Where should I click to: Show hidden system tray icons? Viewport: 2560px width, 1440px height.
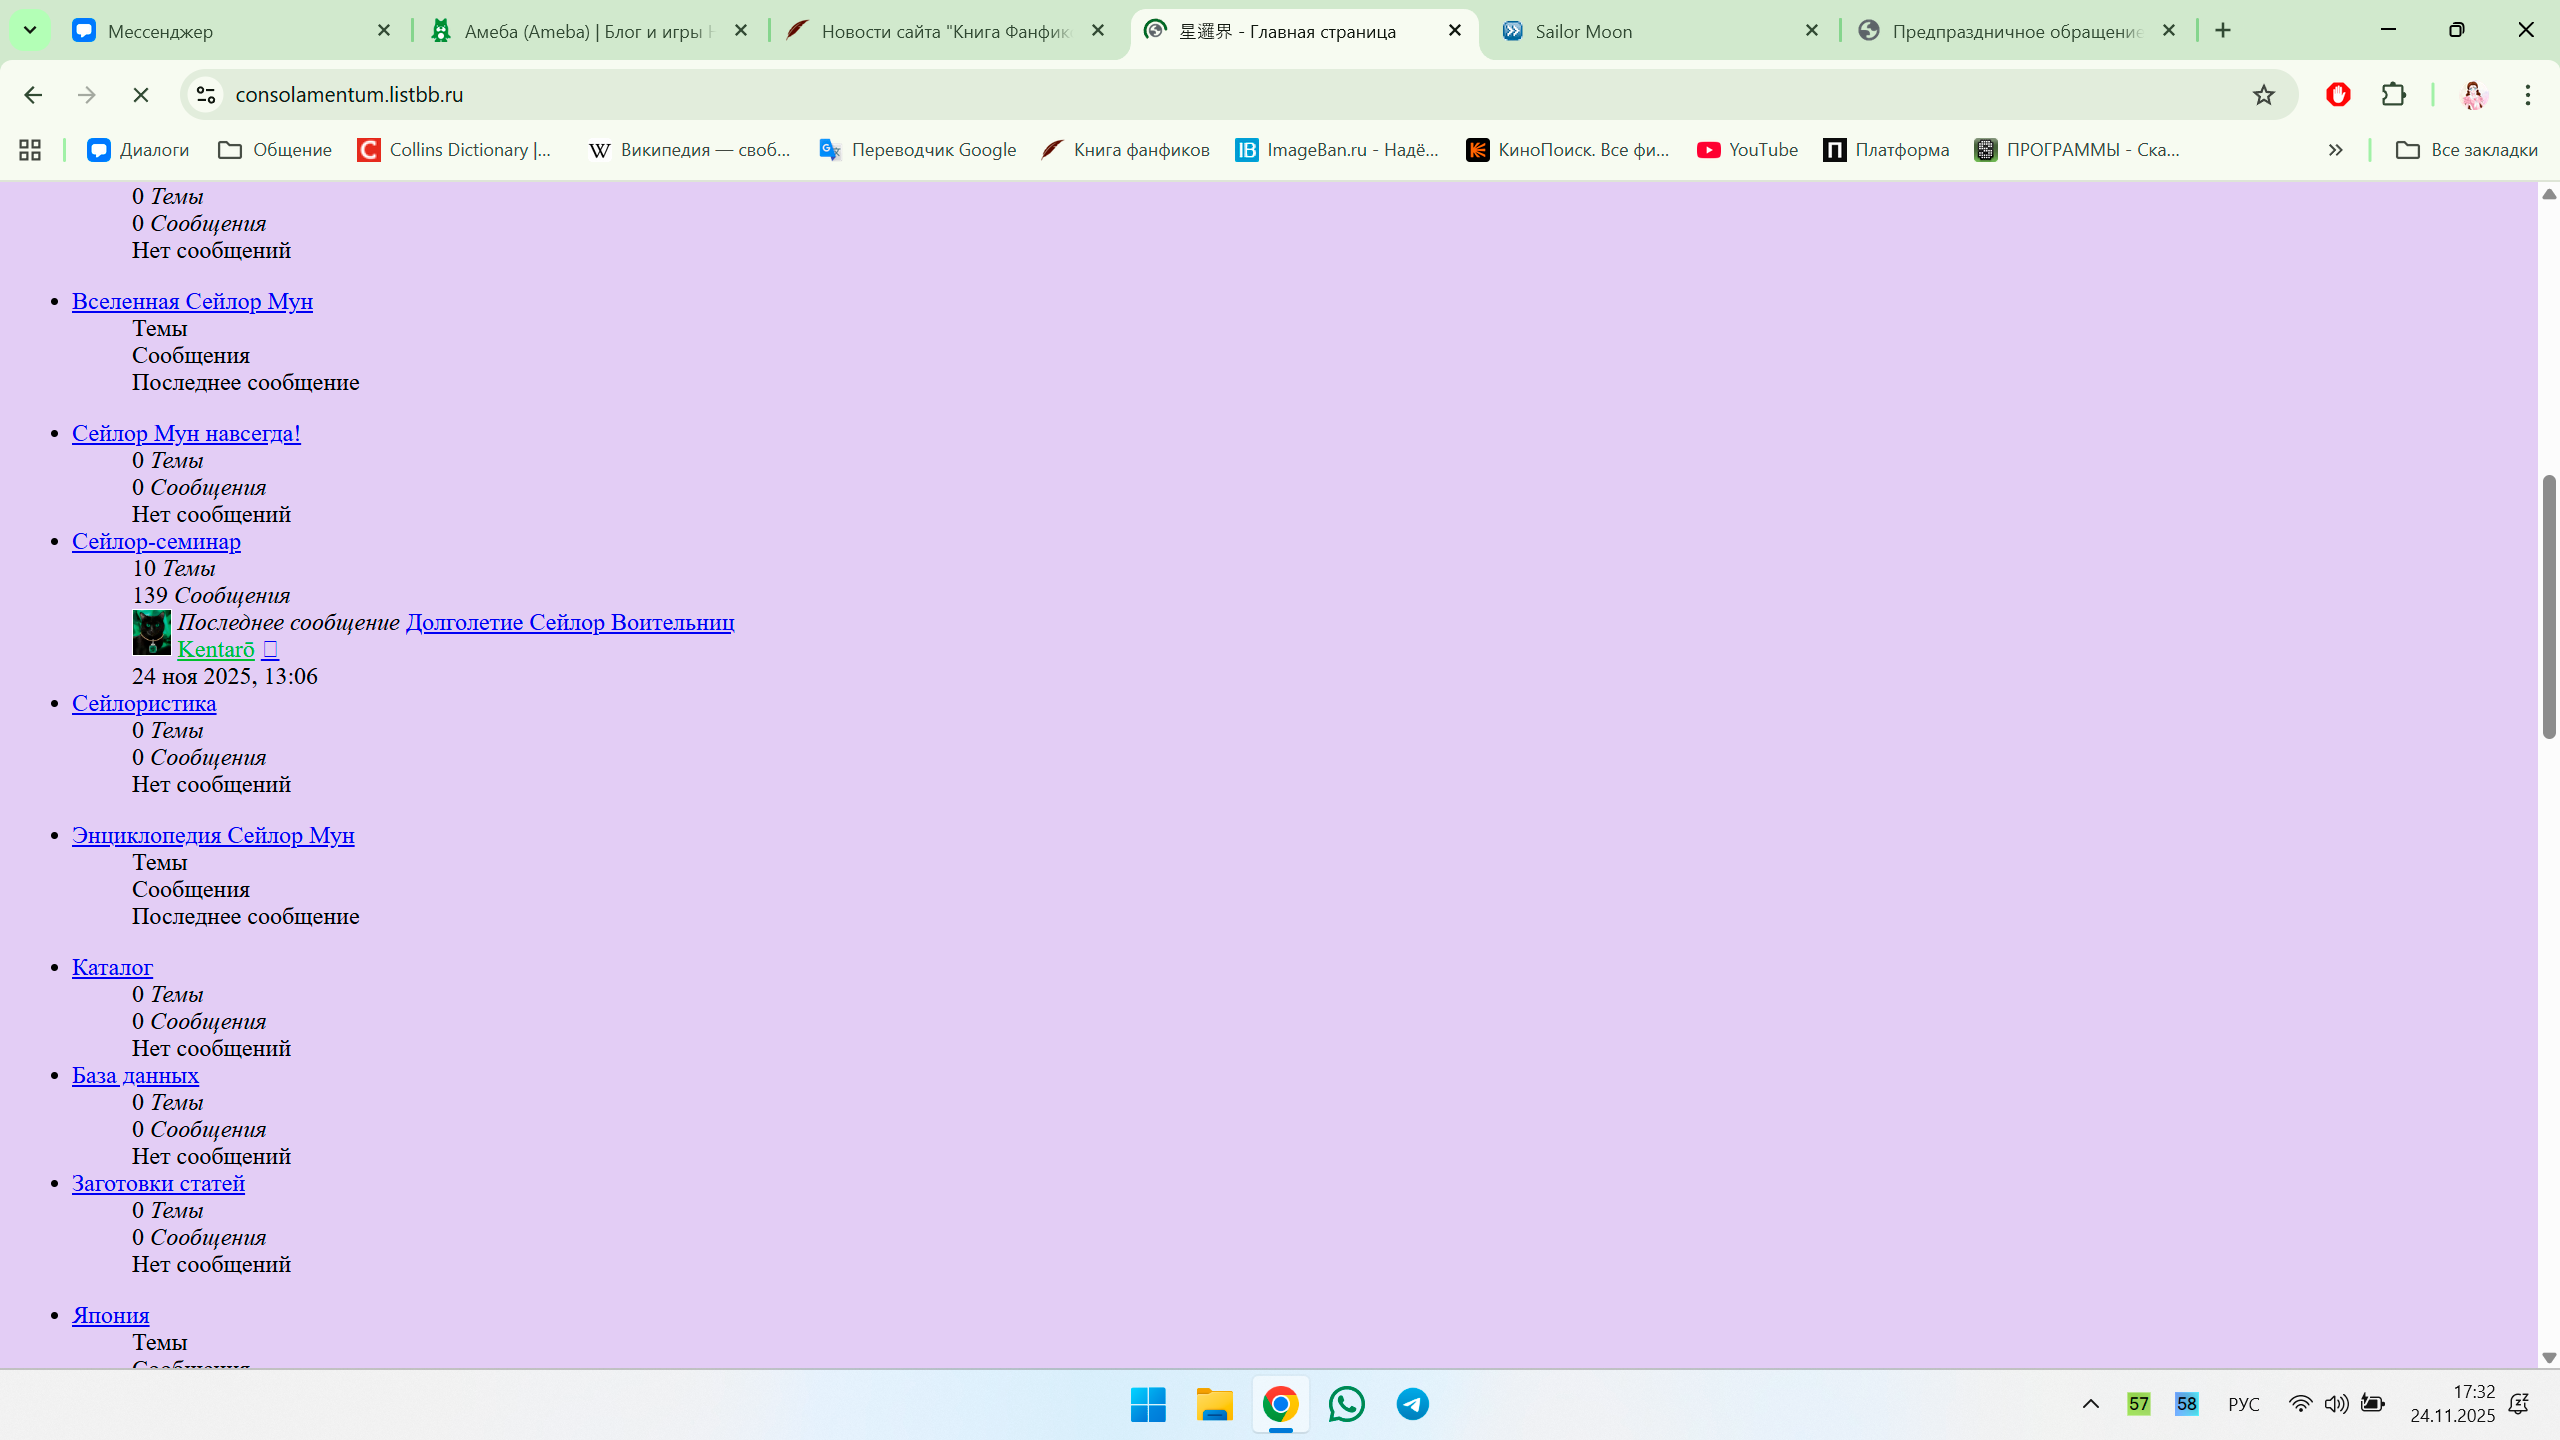2090,1404
